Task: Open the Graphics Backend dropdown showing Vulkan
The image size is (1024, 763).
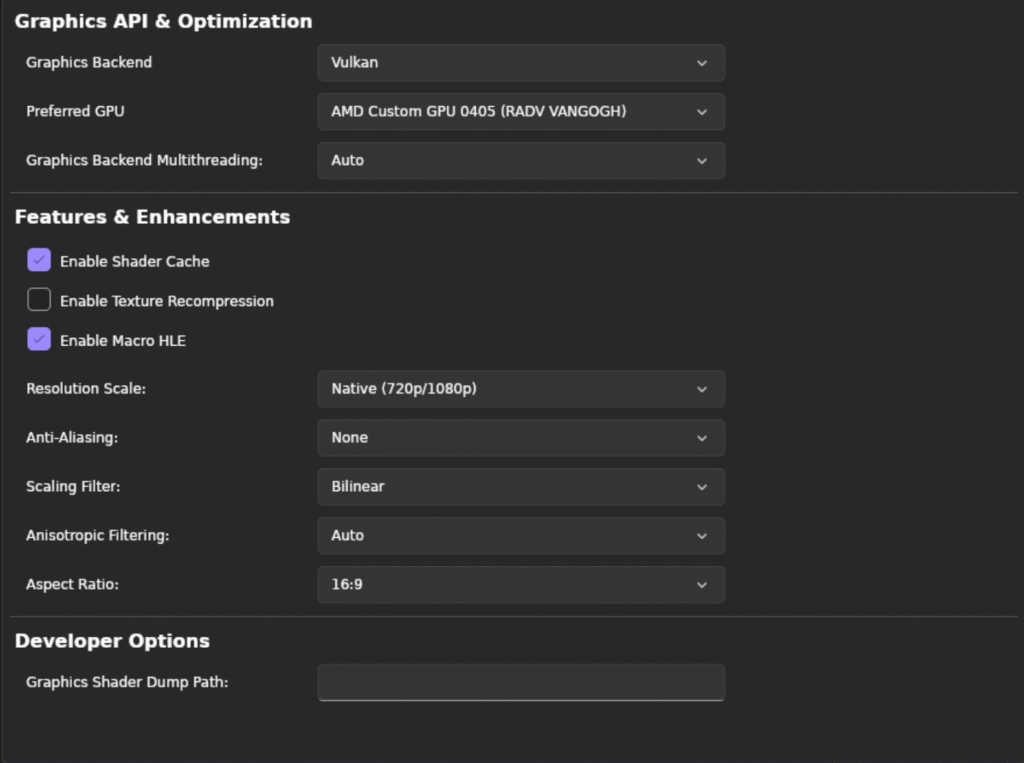Action: [520, 63]
